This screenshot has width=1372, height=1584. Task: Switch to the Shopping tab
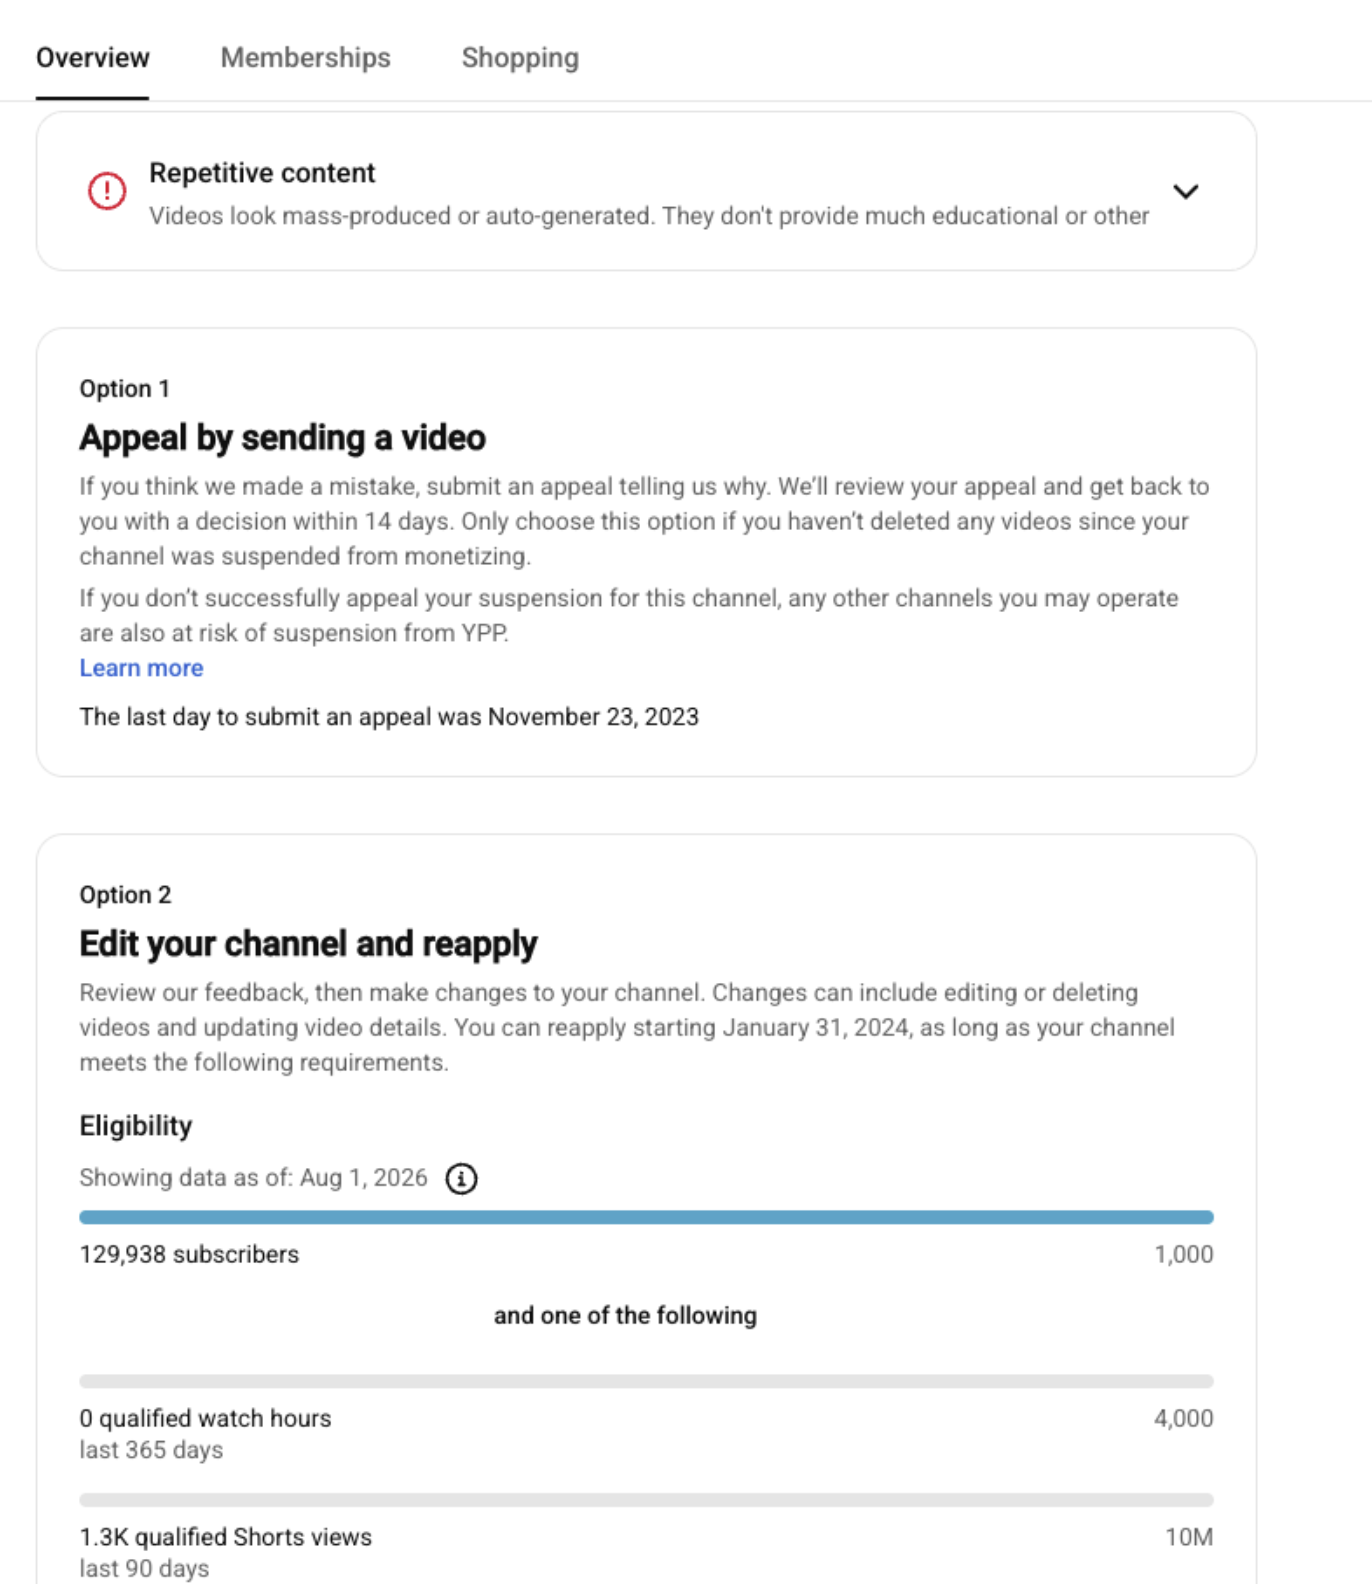(520, 58)
